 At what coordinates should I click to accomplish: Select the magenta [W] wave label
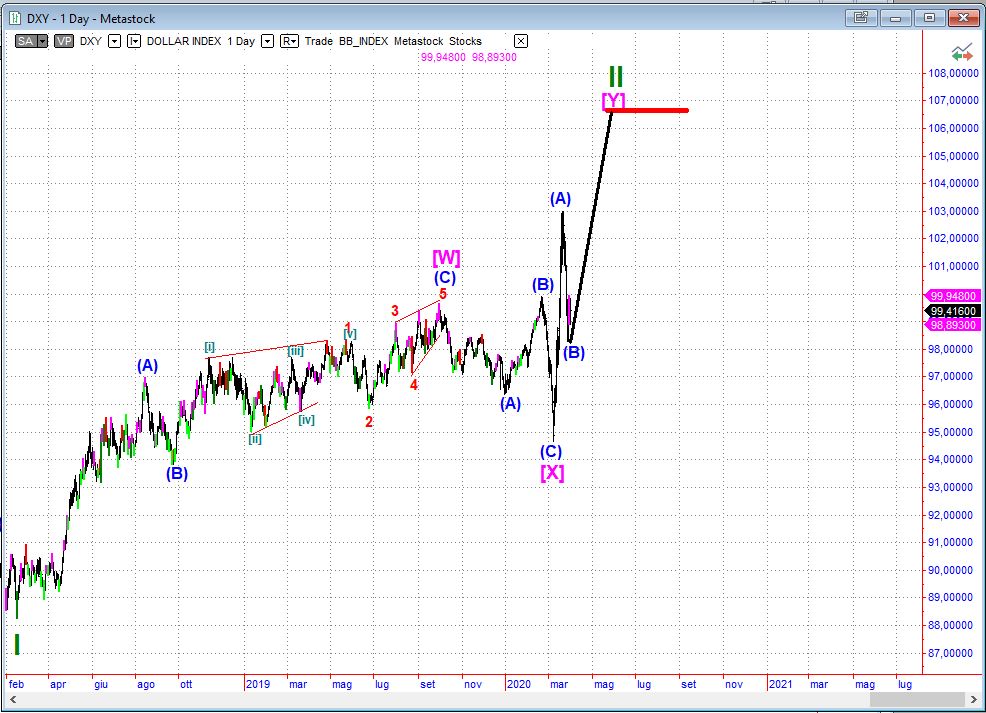tap(445, 257)
